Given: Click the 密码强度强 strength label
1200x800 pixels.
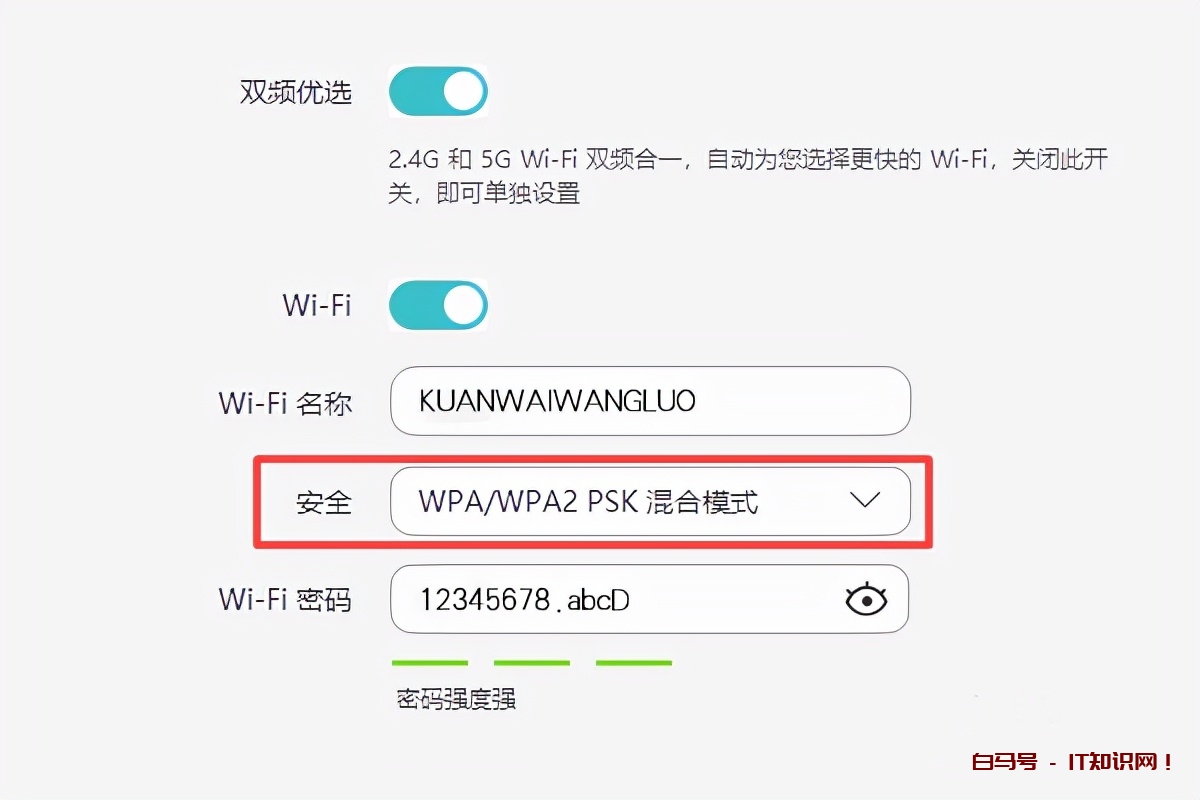Looking at the screenshot, I should pyautogui.click(x=456, y=698).
